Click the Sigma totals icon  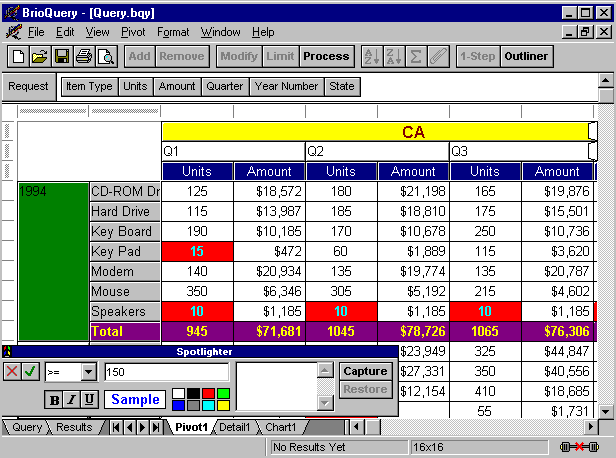tap(416, 57)
